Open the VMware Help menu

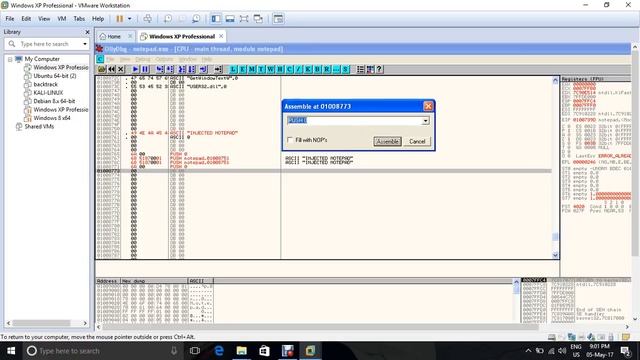[x=98, y=19]
